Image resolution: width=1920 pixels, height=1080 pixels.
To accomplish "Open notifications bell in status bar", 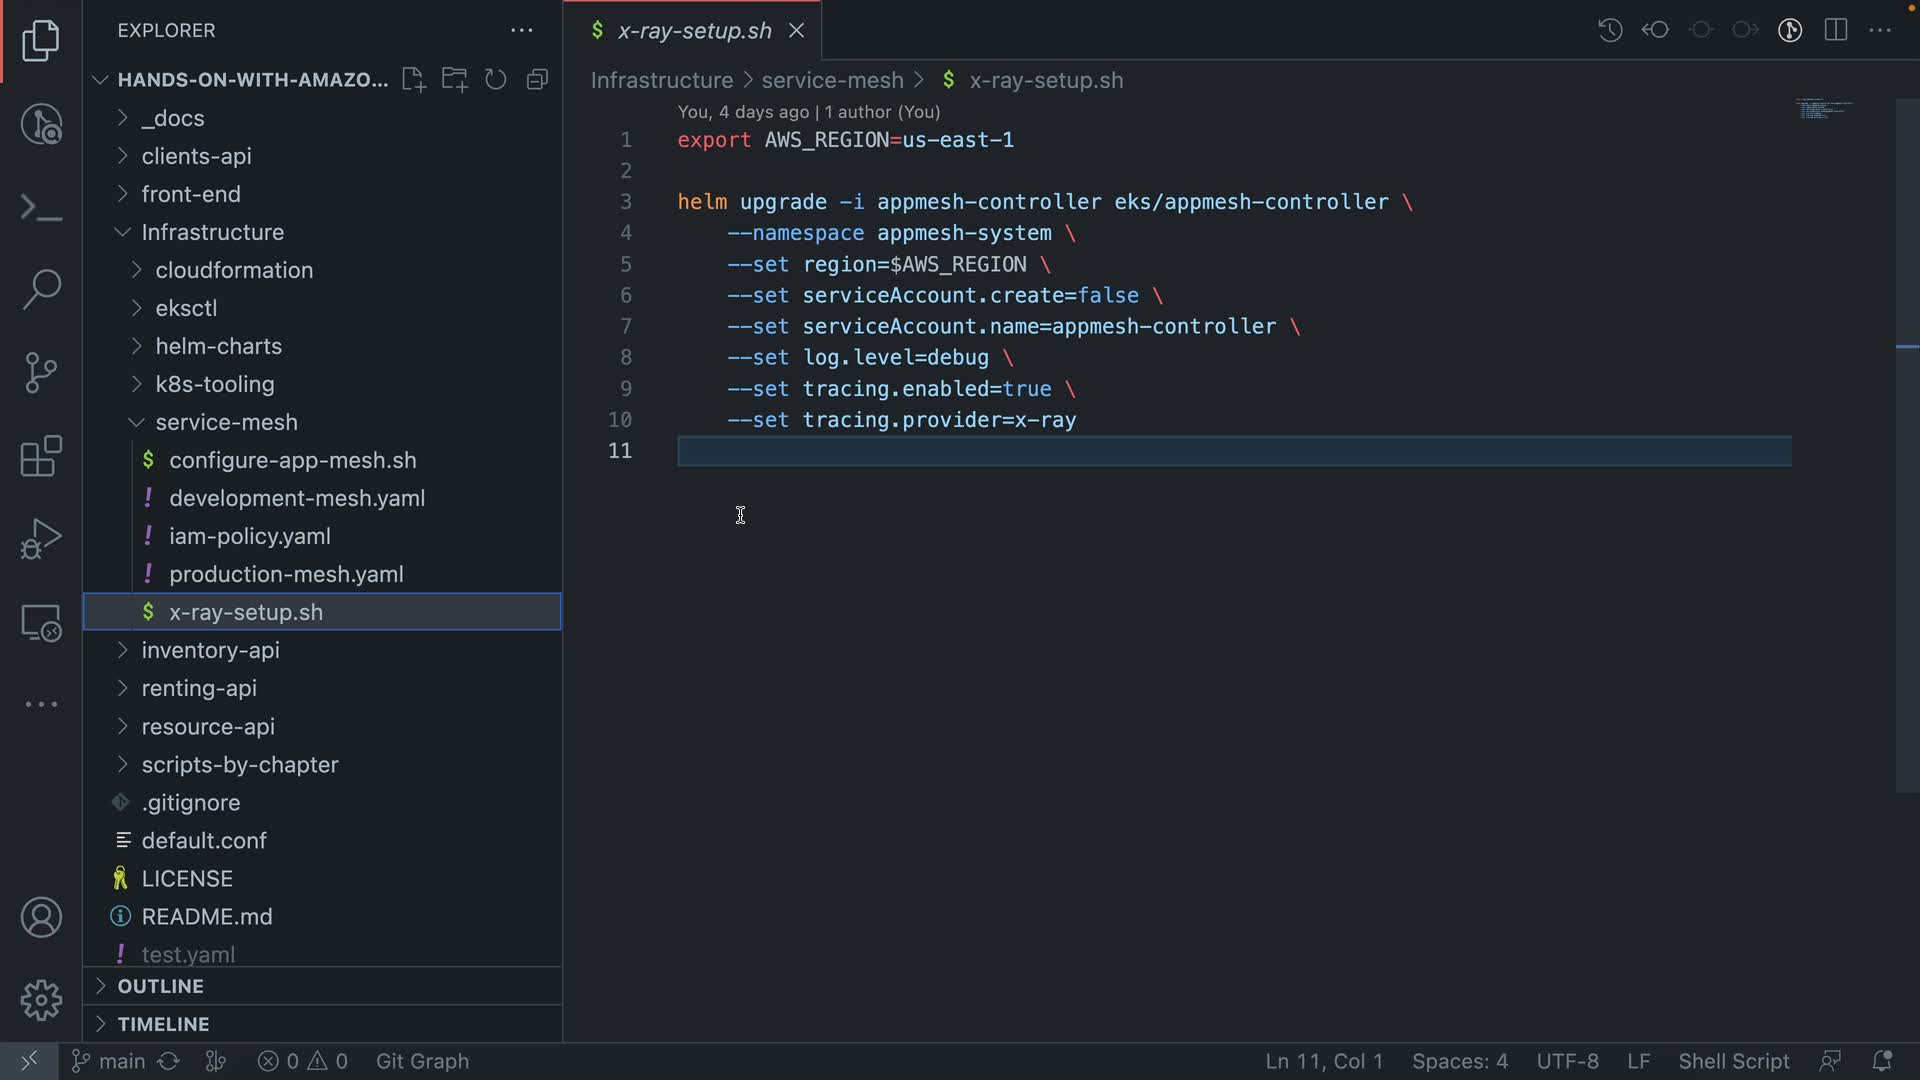I will (1881, 1061).
